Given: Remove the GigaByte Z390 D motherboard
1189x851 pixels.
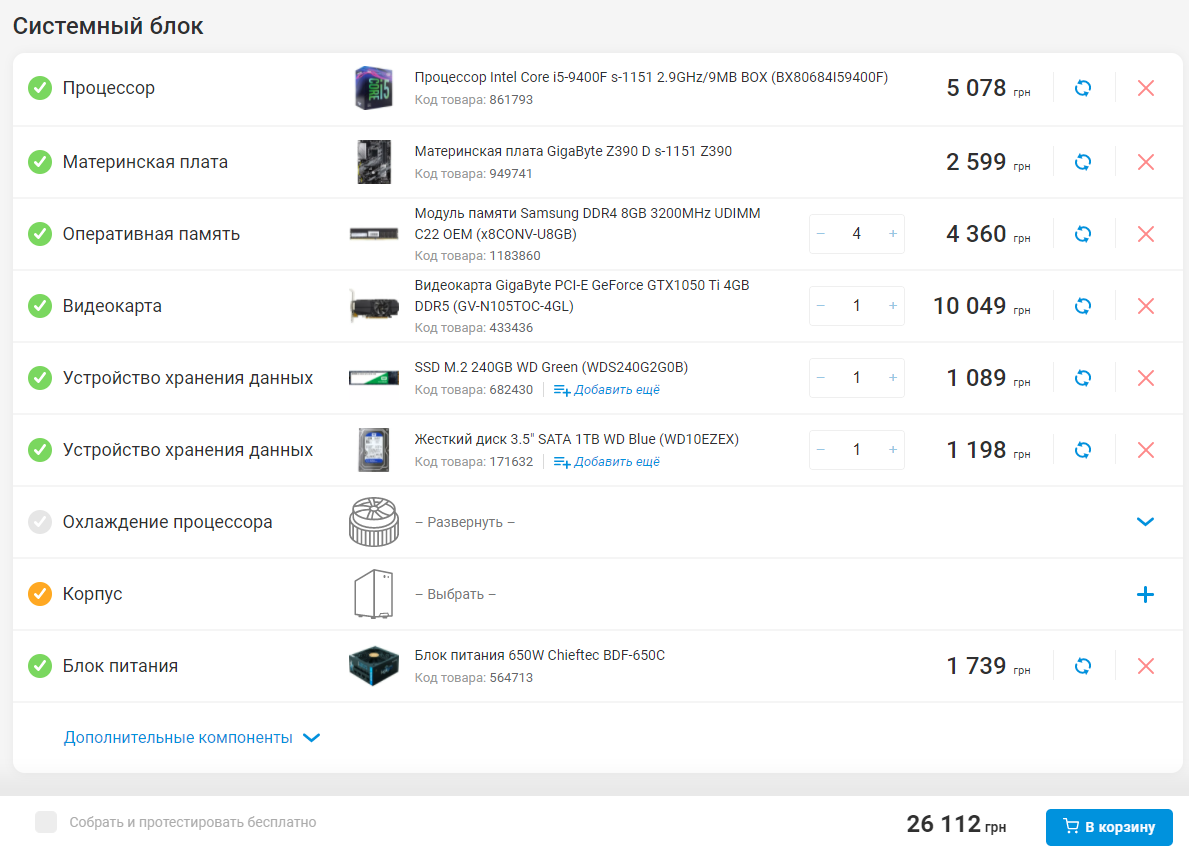Looking at the screenshot, I should pos(1146,162).
